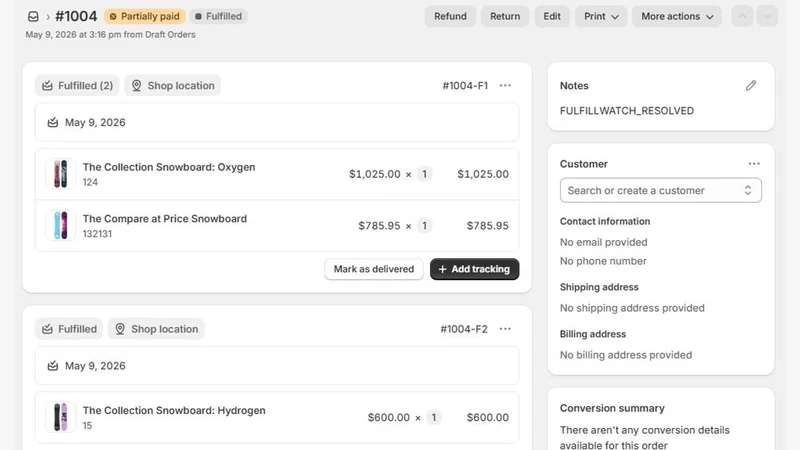Click Shop location badge in #1004-F2 card
The image size is (800, 450).
click(156, 329)
